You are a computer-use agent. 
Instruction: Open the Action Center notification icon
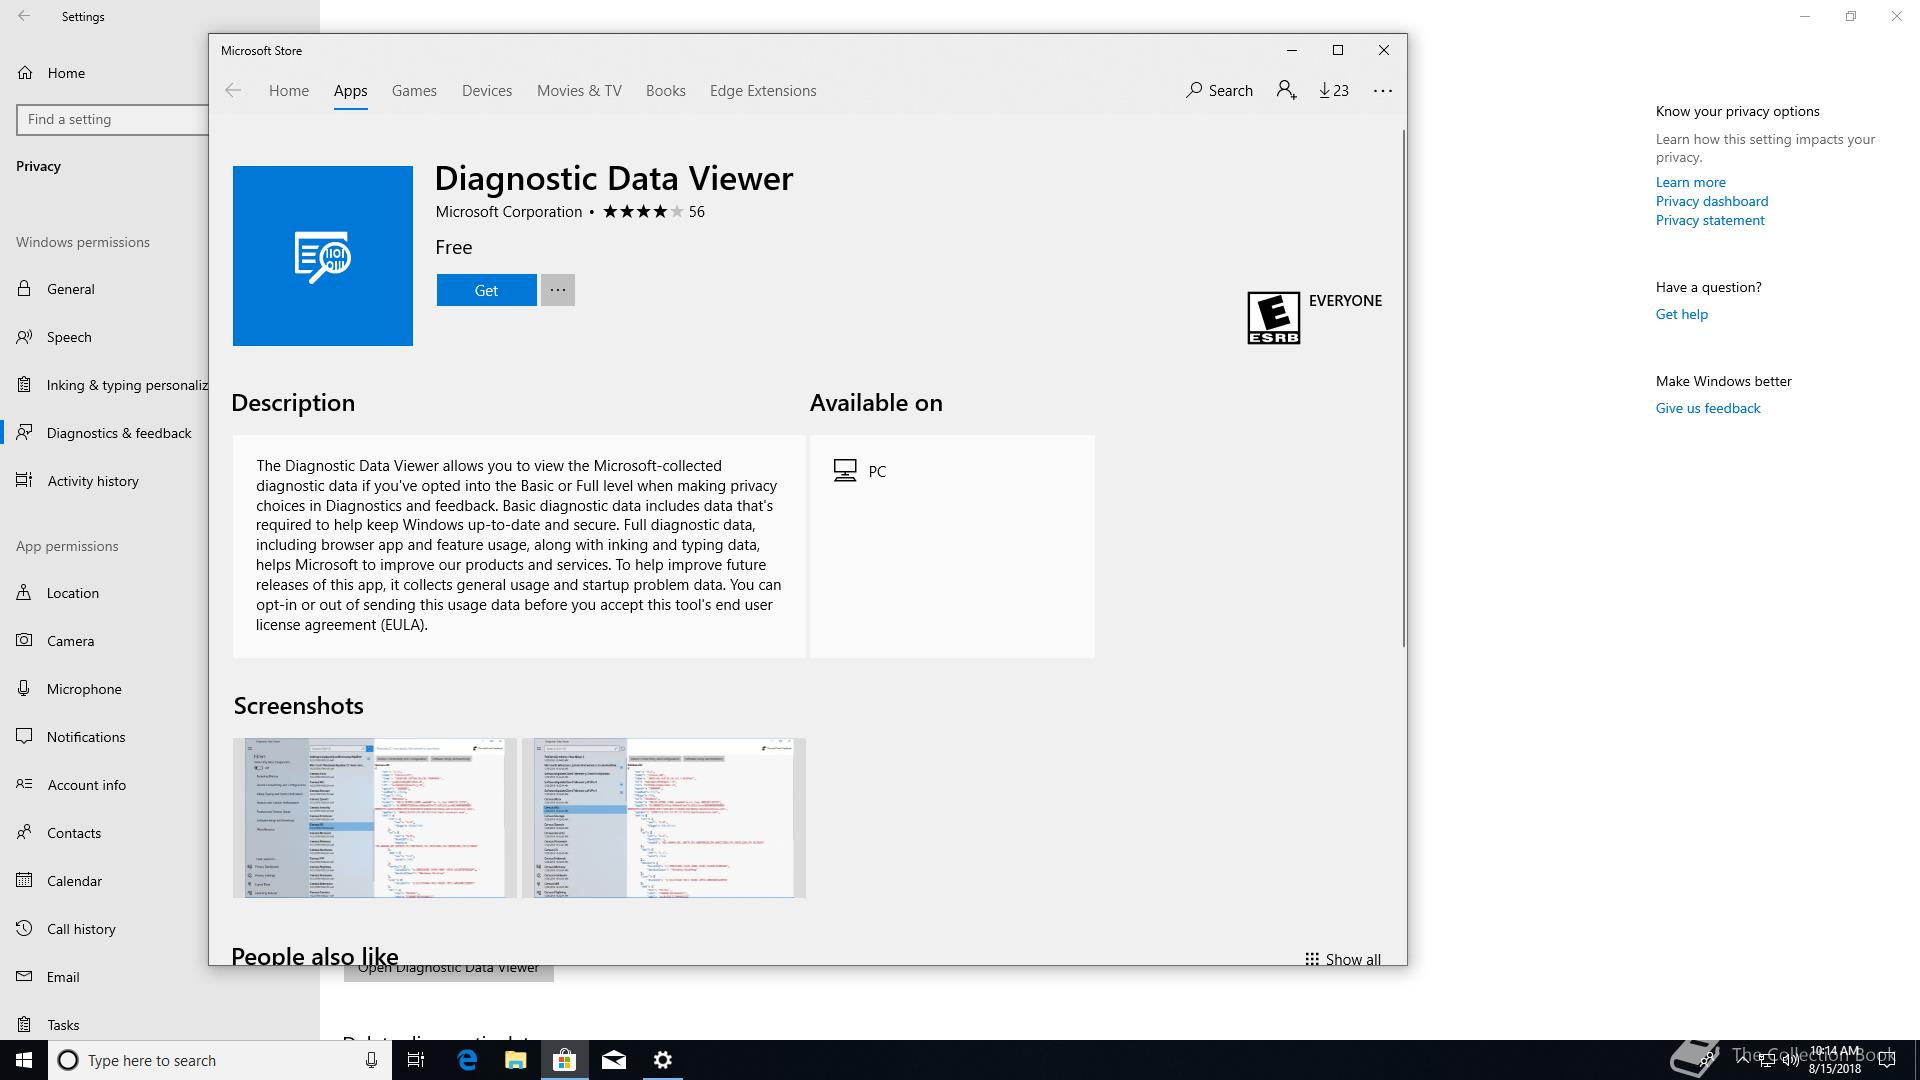pyautogui.click(x=1887, y=1061)
